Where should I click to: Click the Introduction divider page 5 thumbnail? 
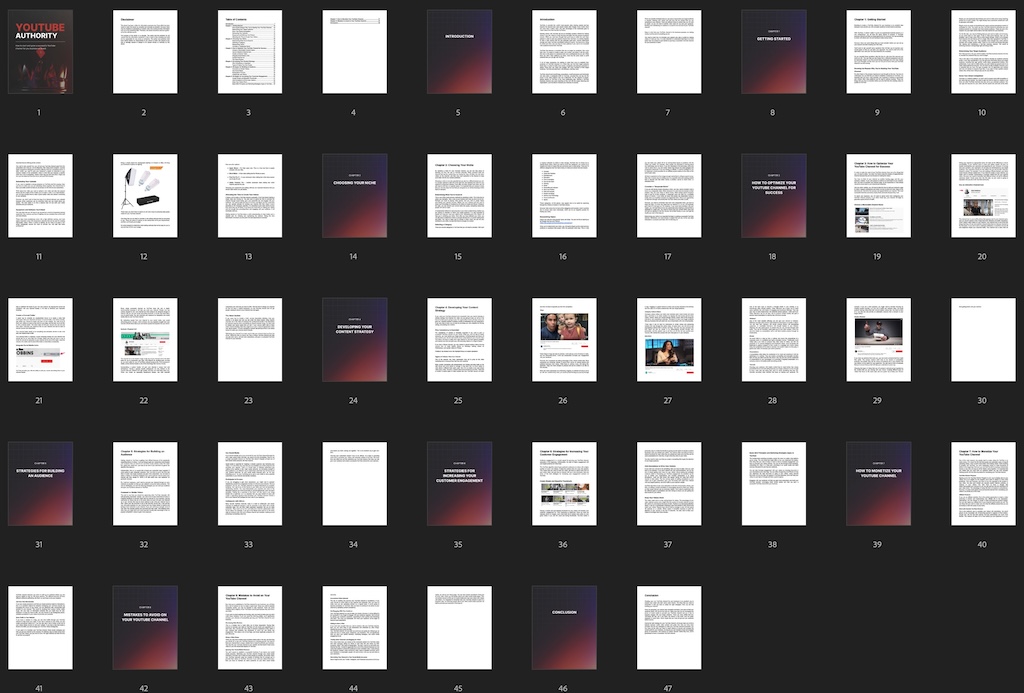459,52
